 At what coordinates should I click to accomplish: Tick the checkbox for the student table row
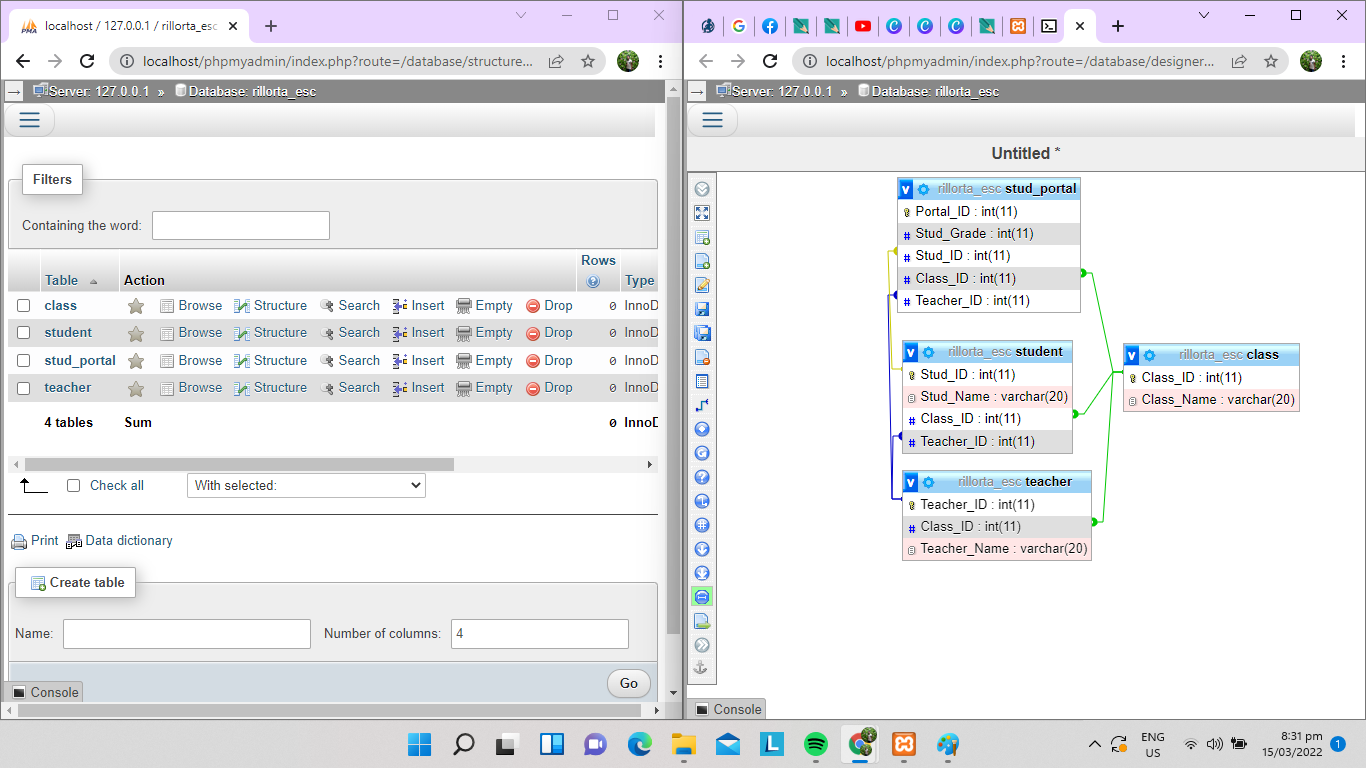24,333
